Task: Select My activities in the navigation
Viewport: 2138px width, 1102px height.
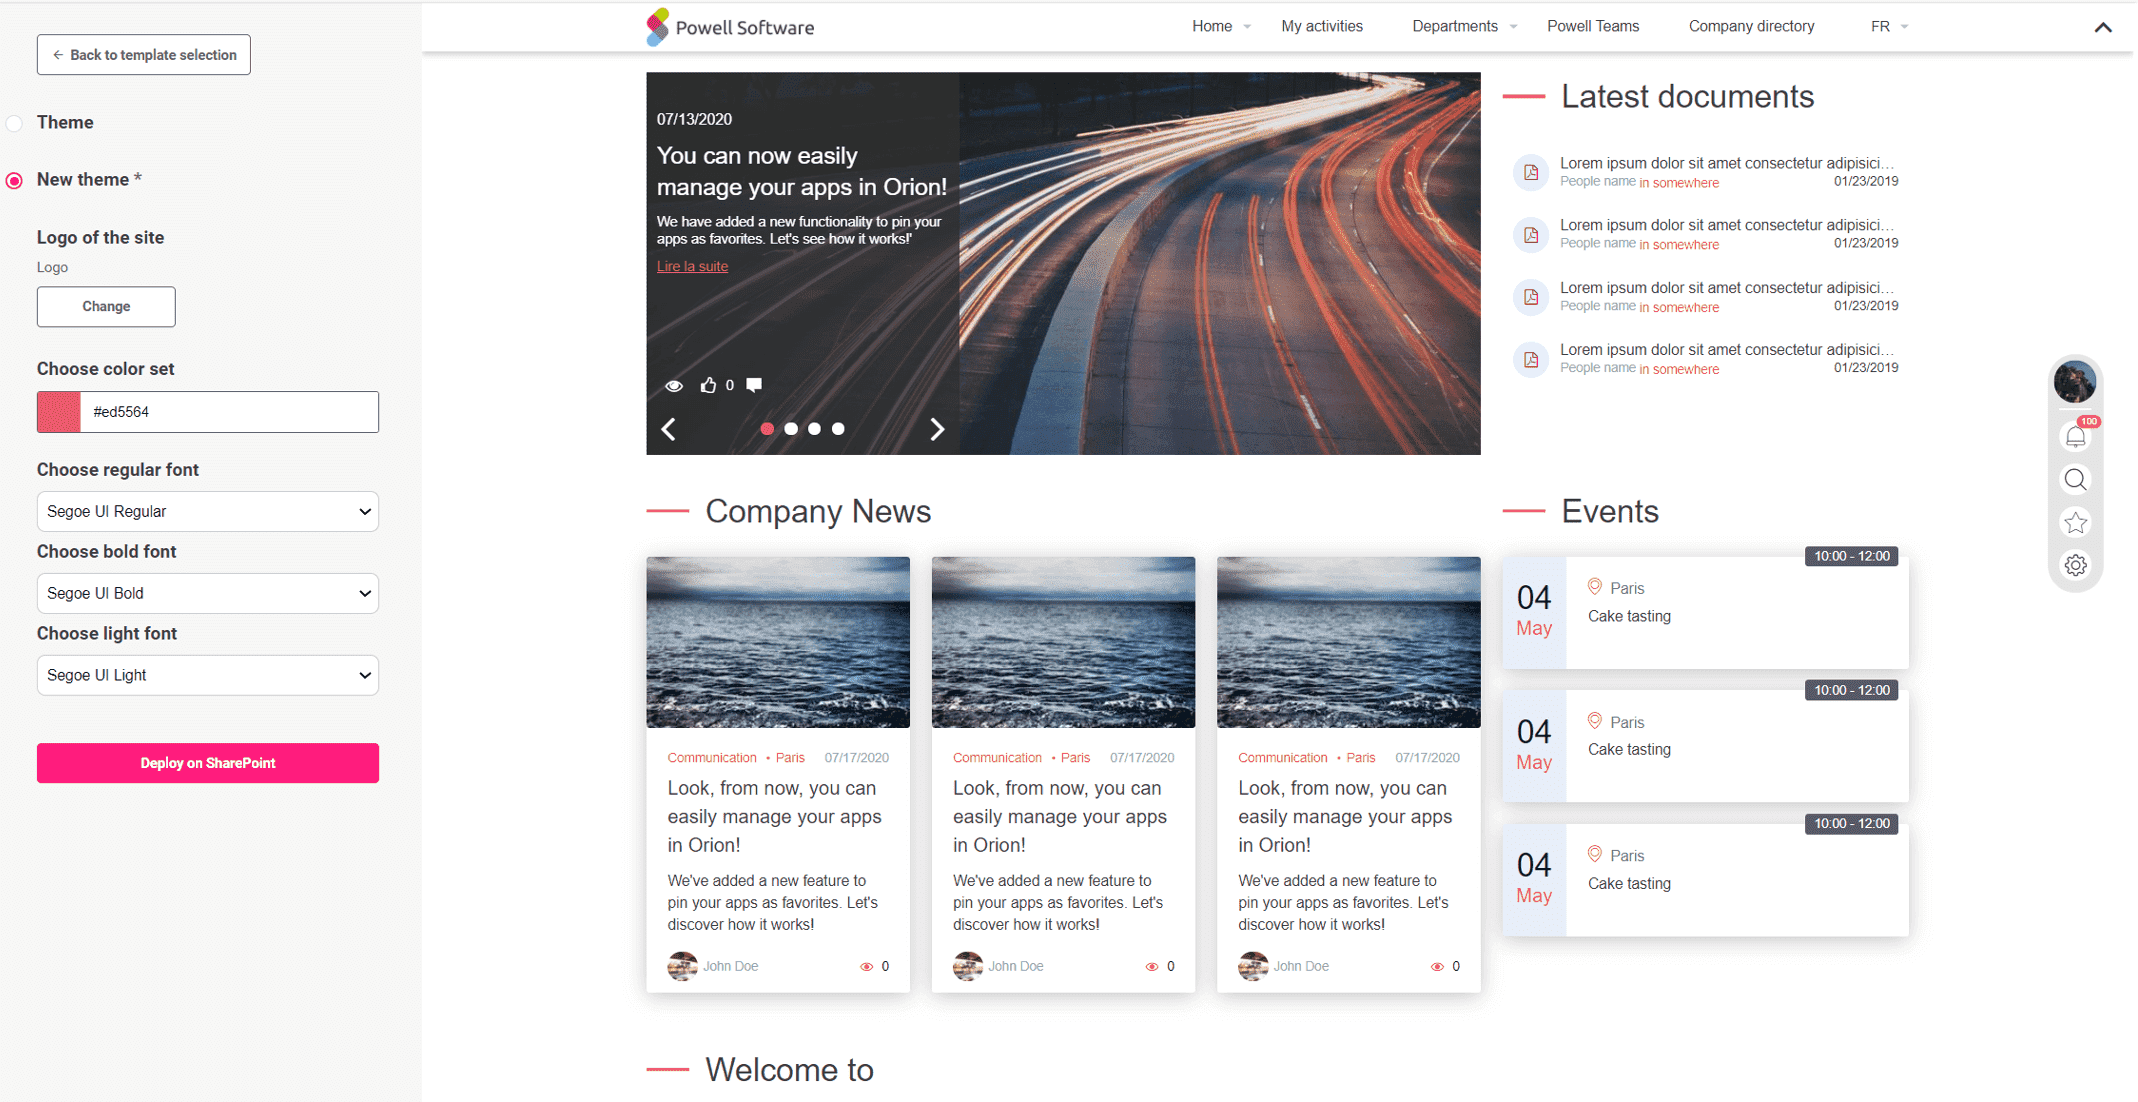Action: [1321, 26]
